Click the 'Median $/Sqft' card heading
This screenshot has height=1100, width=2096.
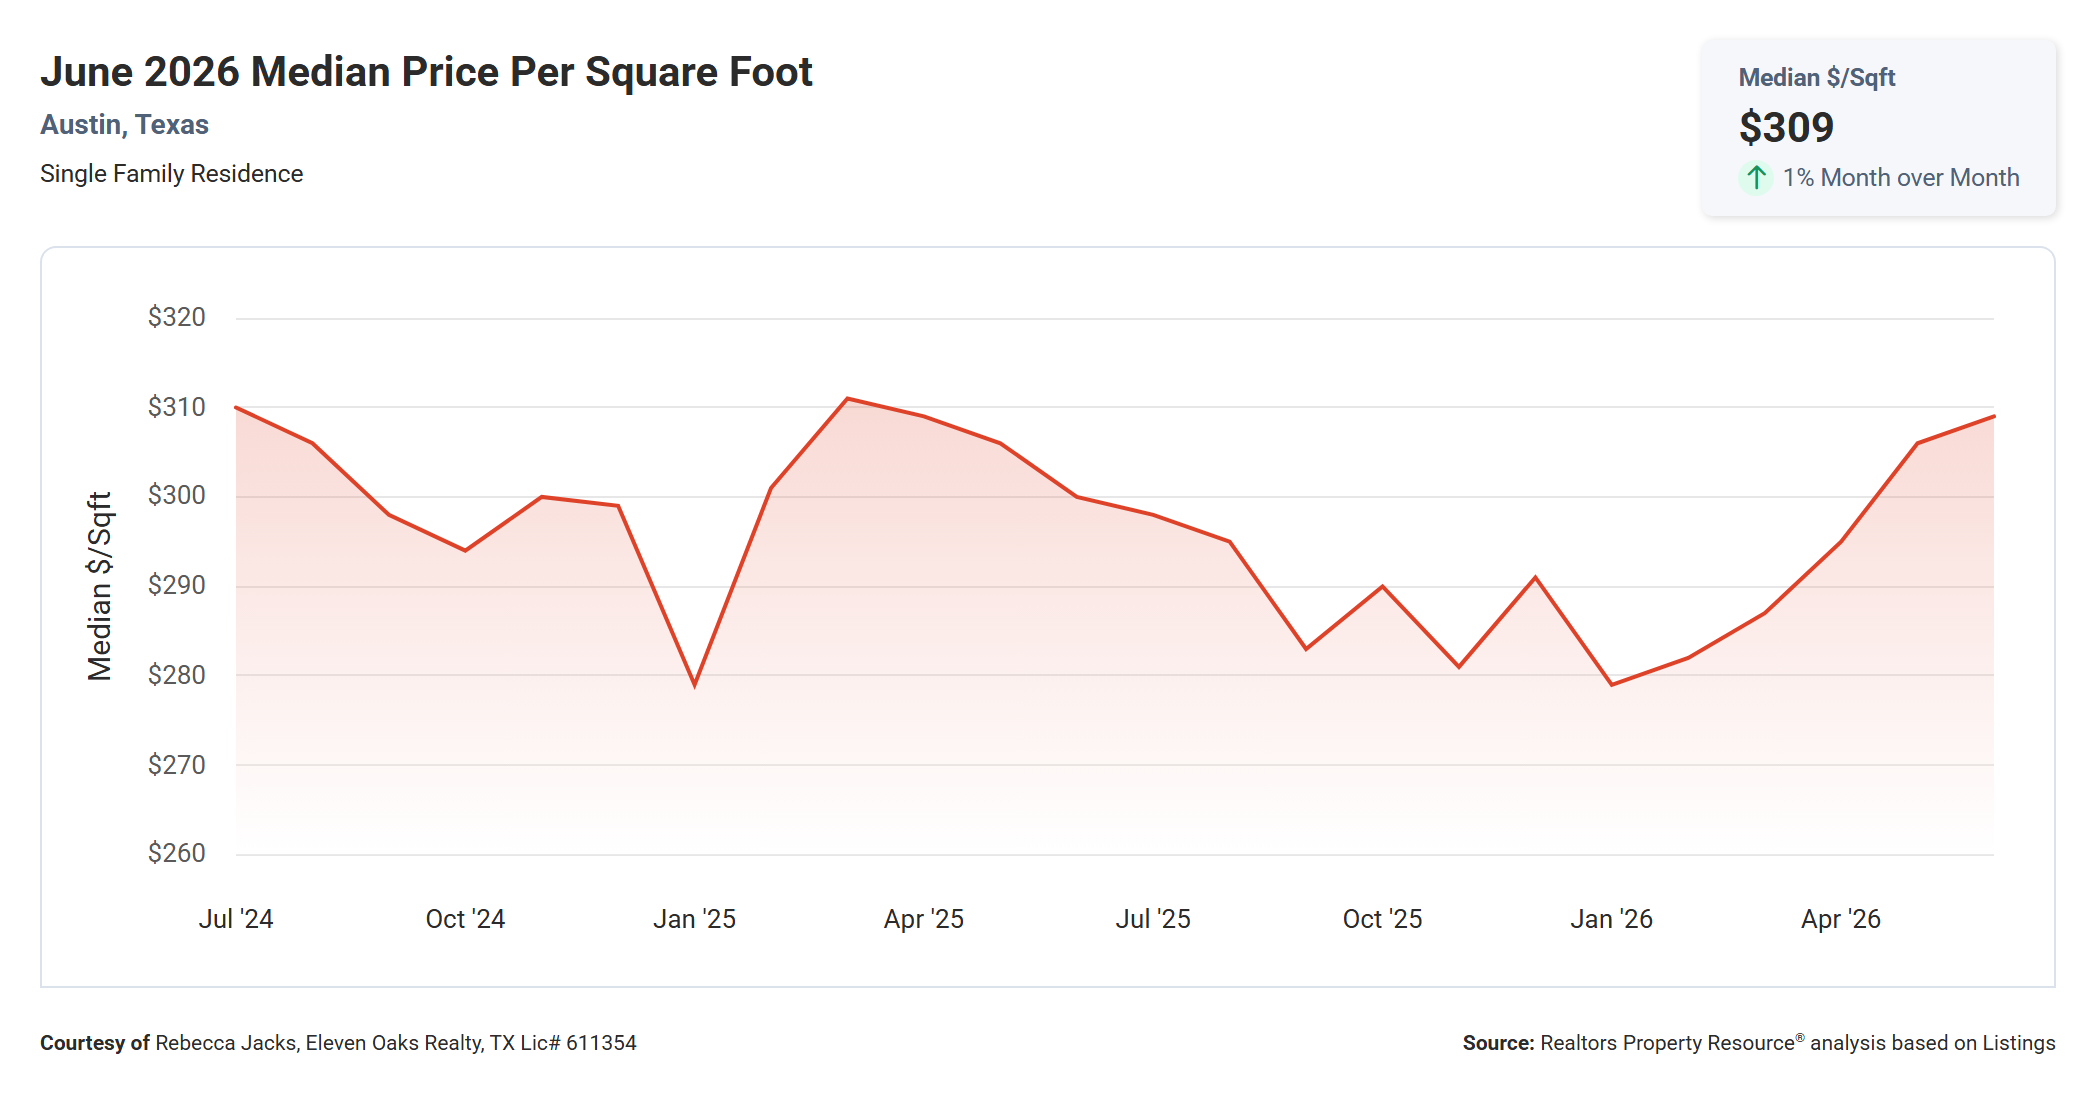pyautogui.click(x=1817, y=78)
